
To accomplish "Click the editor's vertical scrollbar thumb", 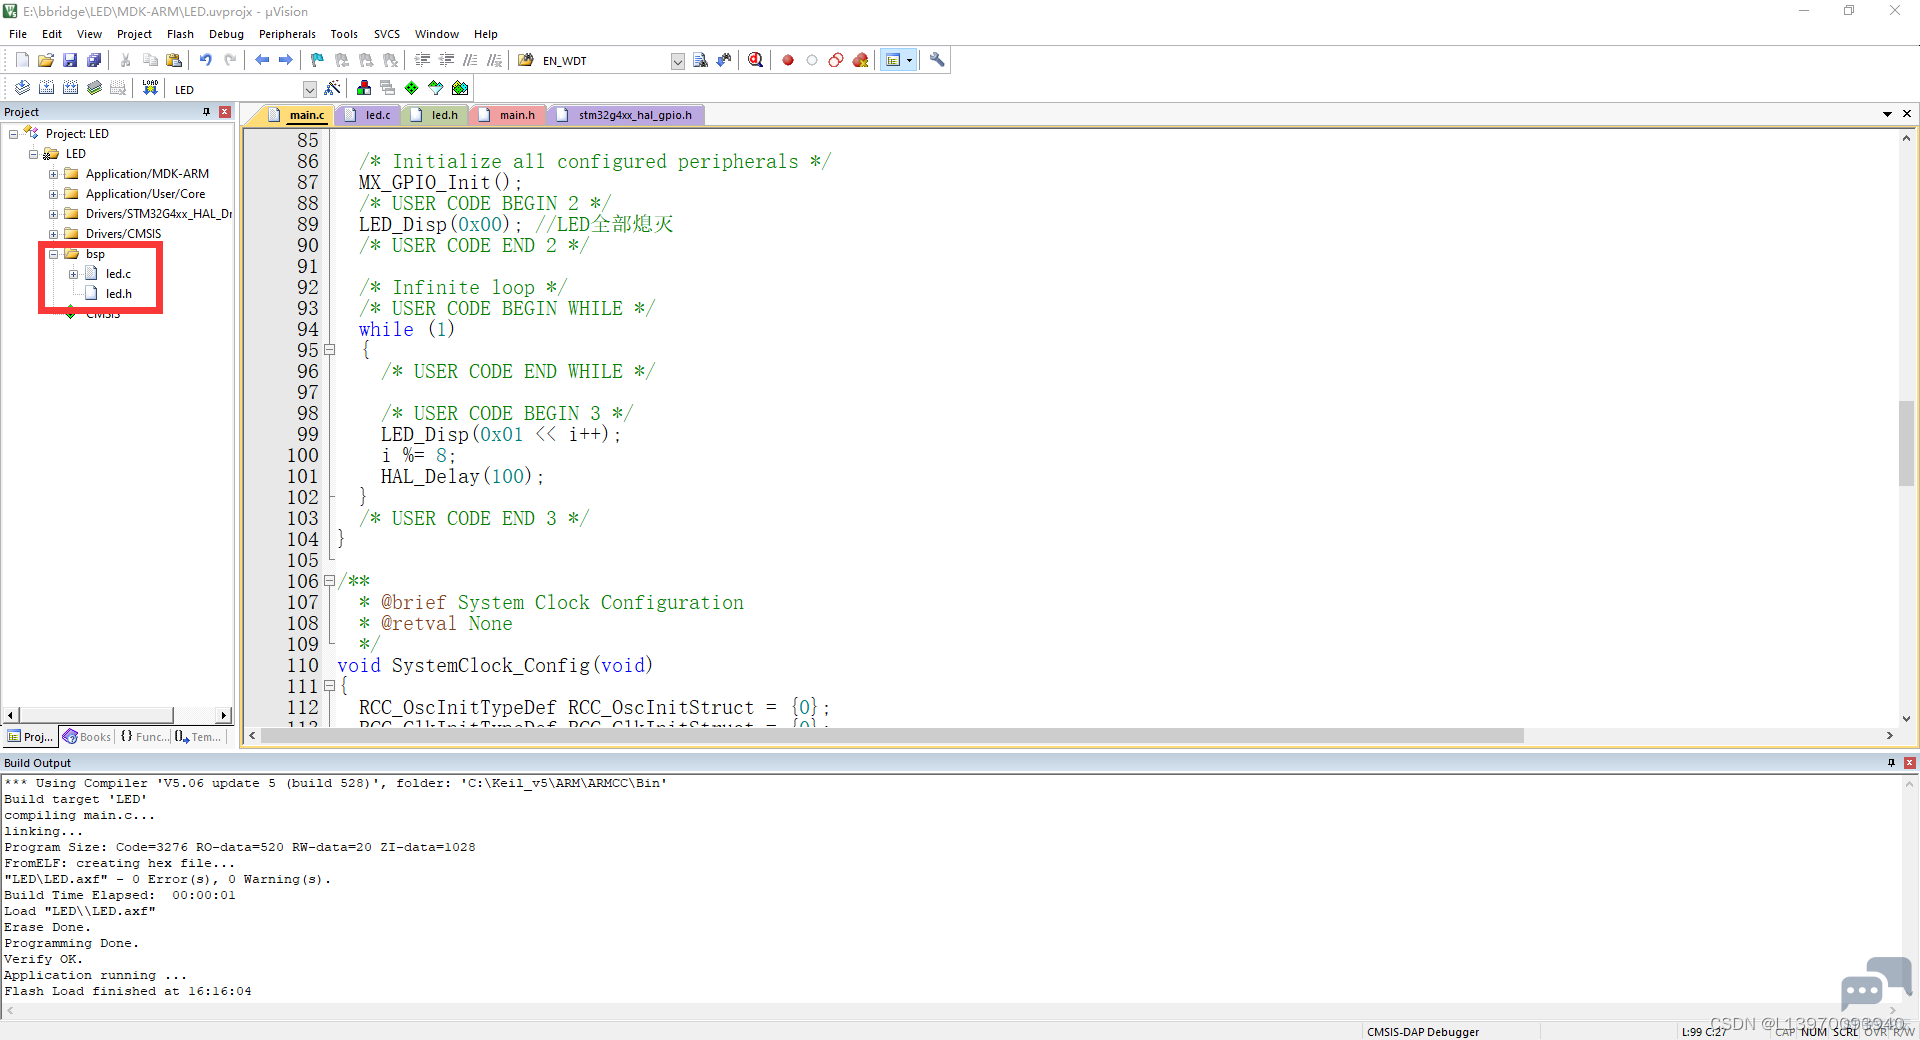I will pos(1906,443).
